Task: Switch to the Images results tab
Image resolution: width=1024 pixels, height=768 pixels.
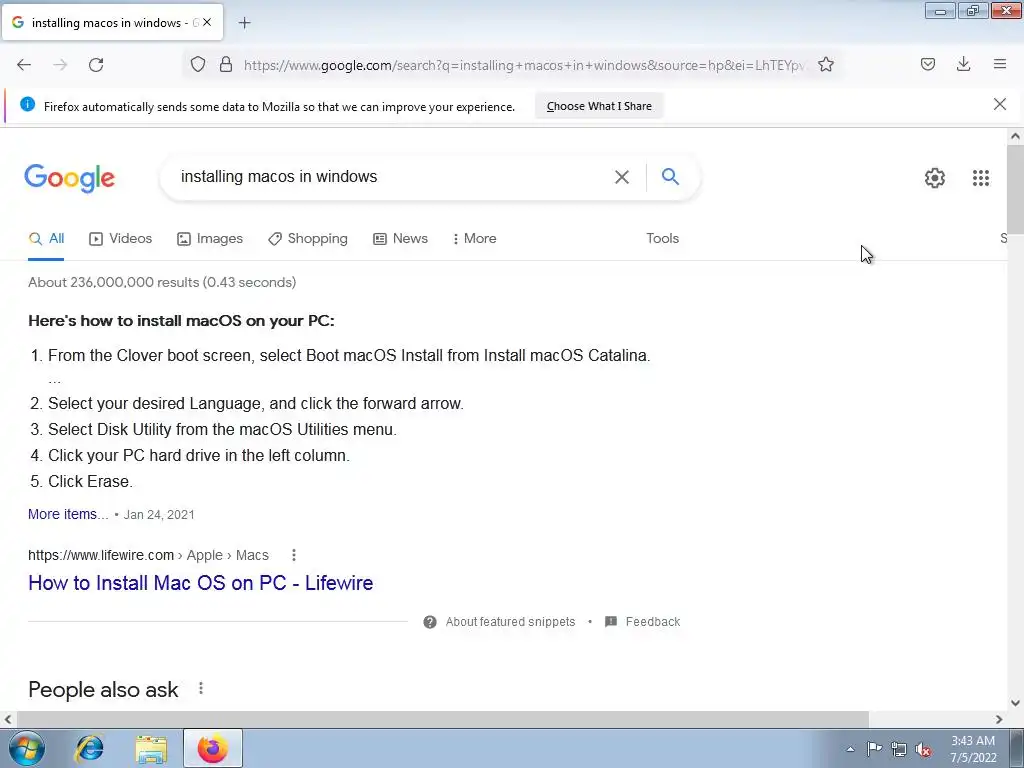Action: pyautogui.click(x=210, y=239)
